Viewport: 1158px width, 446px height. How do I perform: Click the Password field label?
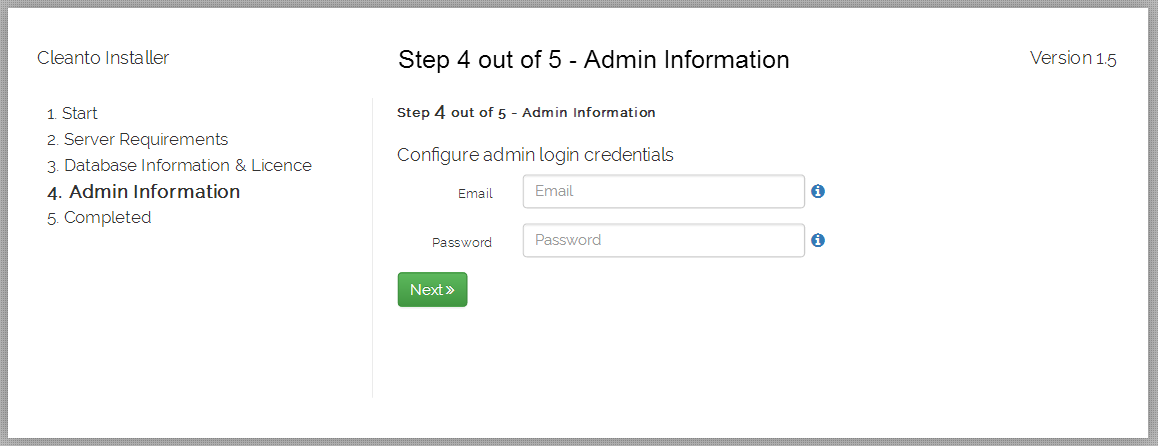click(462, 242)
